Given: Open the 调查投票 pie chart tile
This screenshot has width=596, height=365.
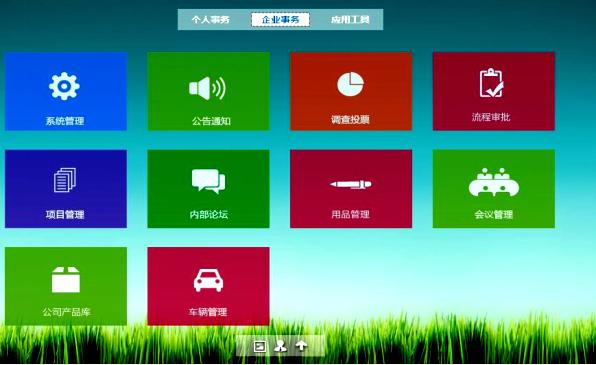Looking at the screenshot, I should [x=351, y=91].
